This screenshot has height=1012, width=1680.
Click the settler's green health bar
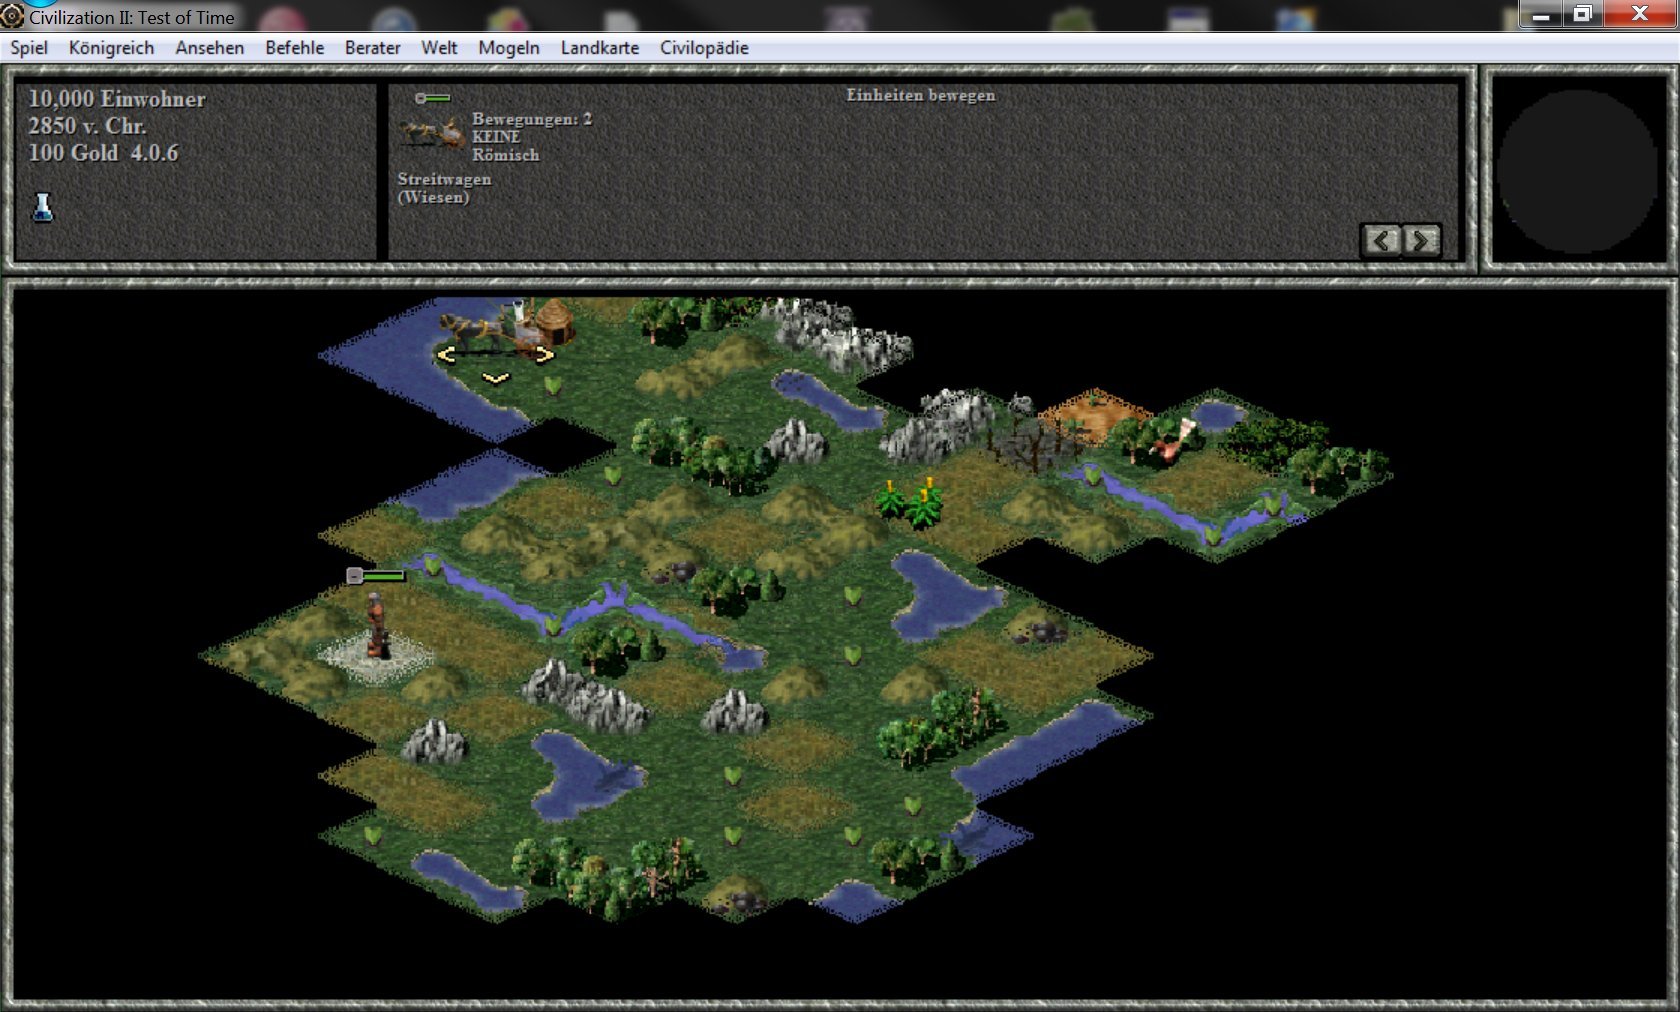[x=384, y=575]
